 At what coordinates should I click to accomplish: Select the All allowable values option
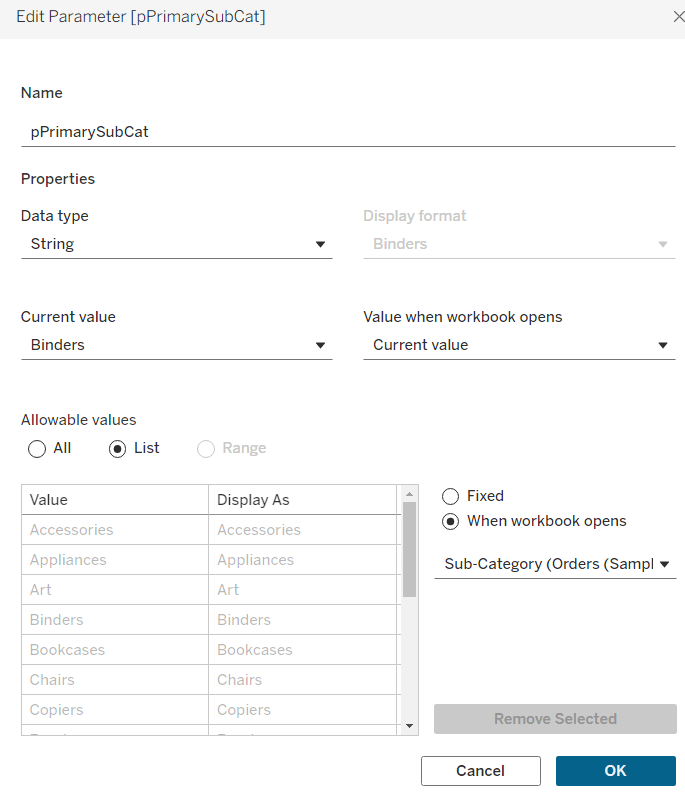click(38, 448)
